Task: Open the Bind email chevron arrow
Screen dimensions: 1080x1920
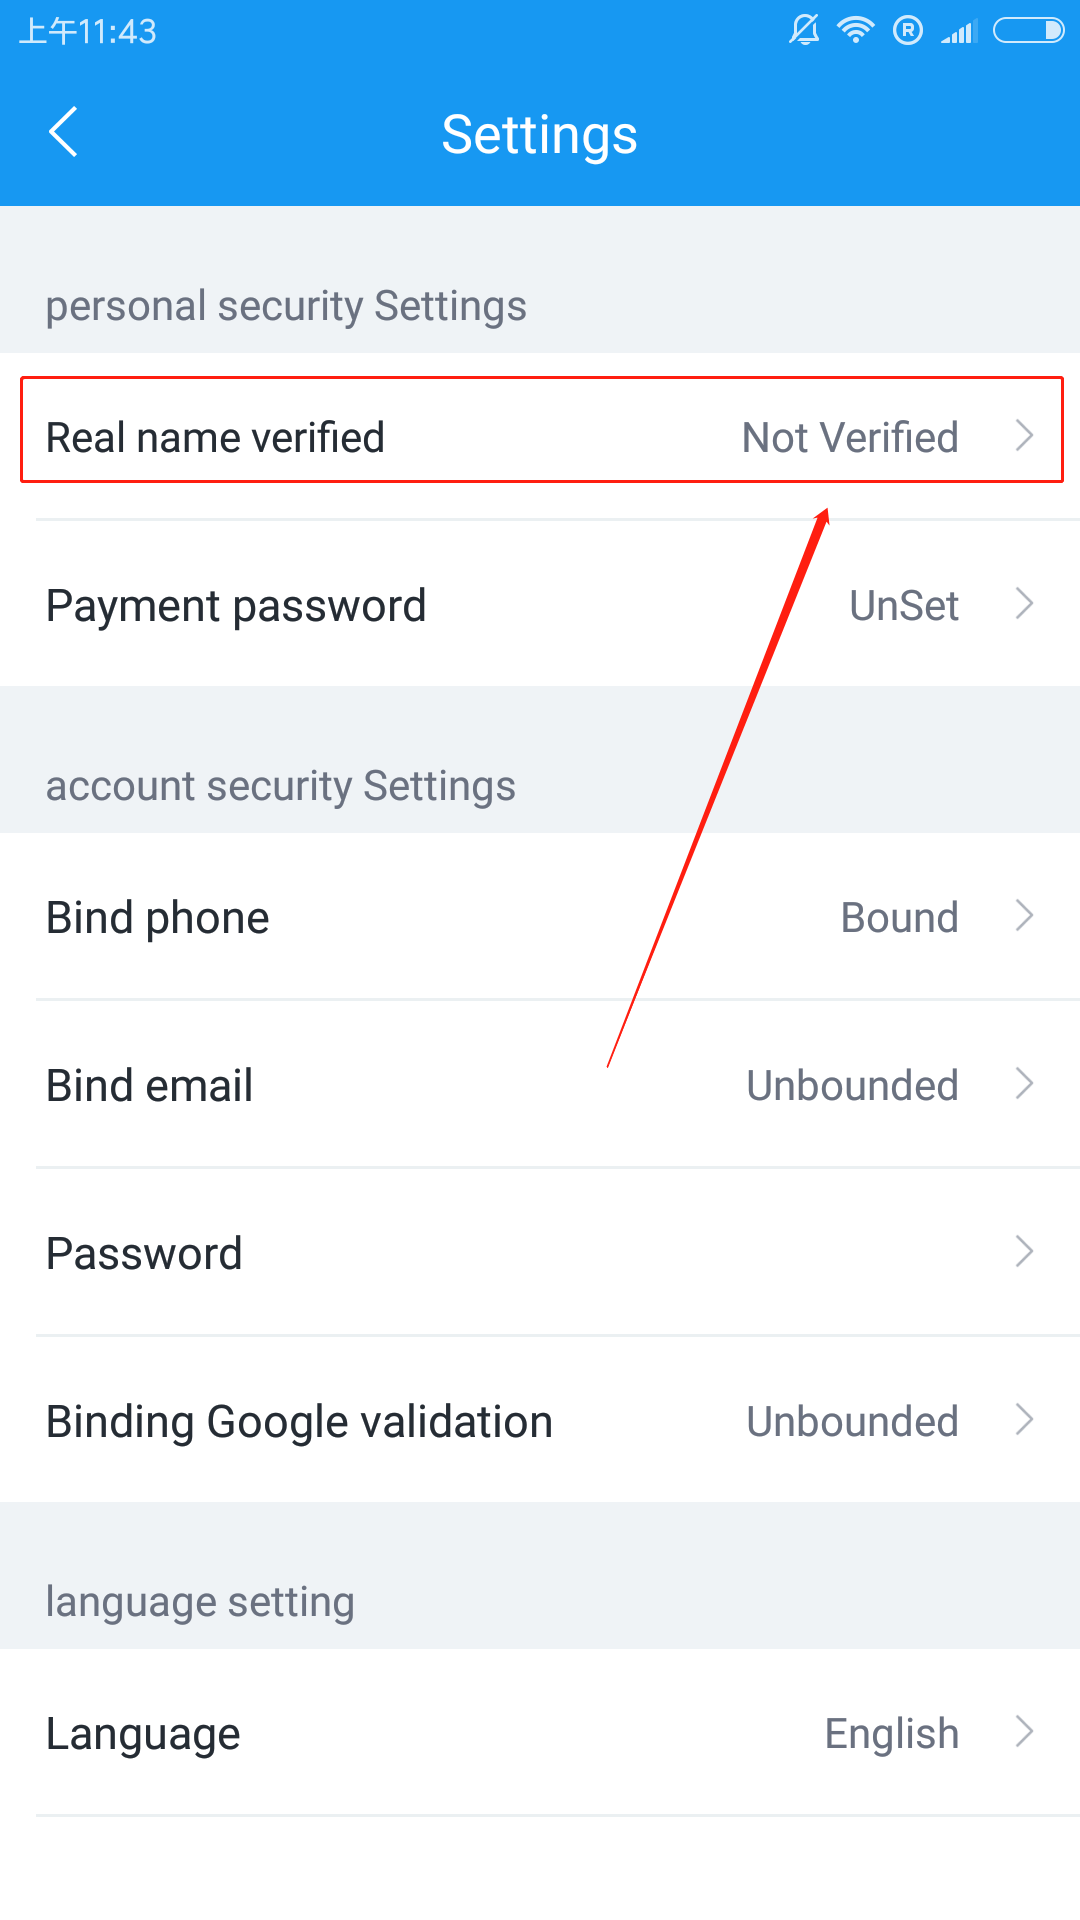Action: (x=1024, y=1084)
